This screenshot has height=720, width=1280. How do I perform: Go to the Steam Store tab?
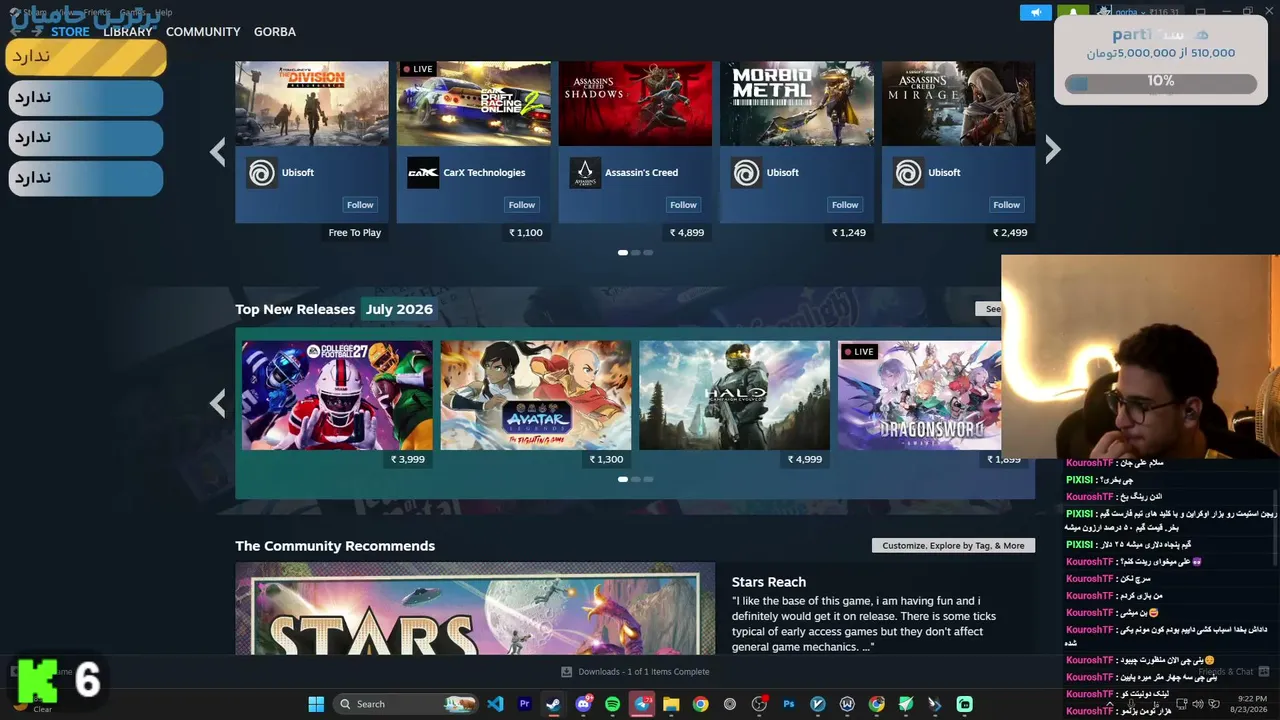[x=70, y=32]
